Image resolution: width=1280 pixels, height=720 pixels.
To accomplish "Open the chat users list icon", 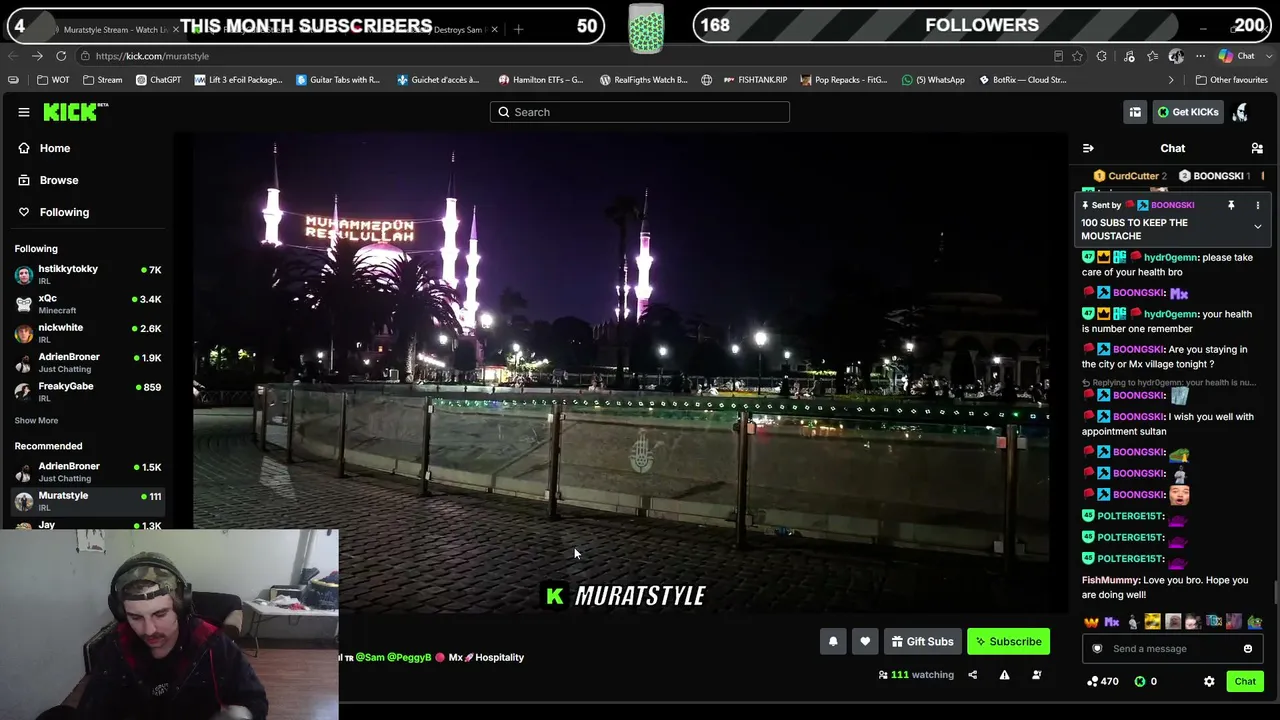I will click(x=1257, y=148).
